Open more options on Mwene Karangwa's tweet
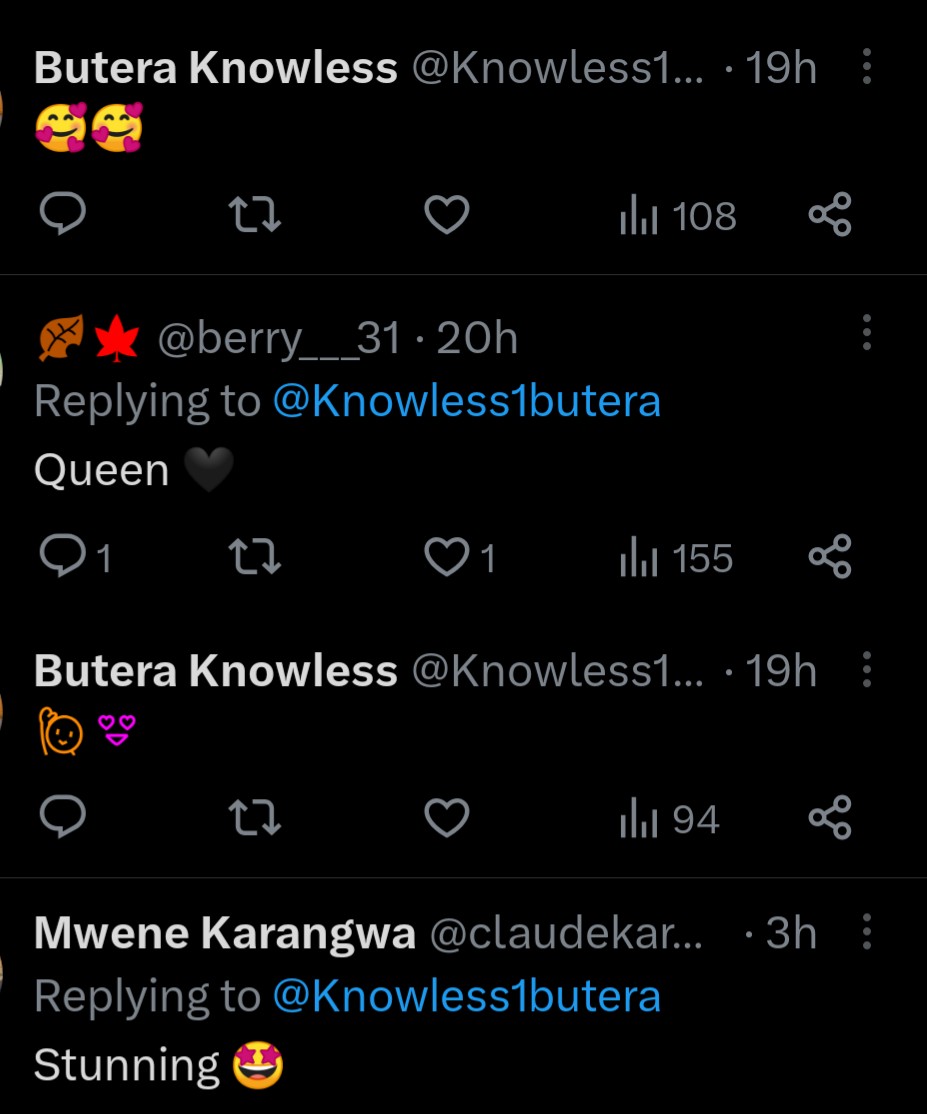The height and width of the screenshot is (1114, 927). click(866, 932)
